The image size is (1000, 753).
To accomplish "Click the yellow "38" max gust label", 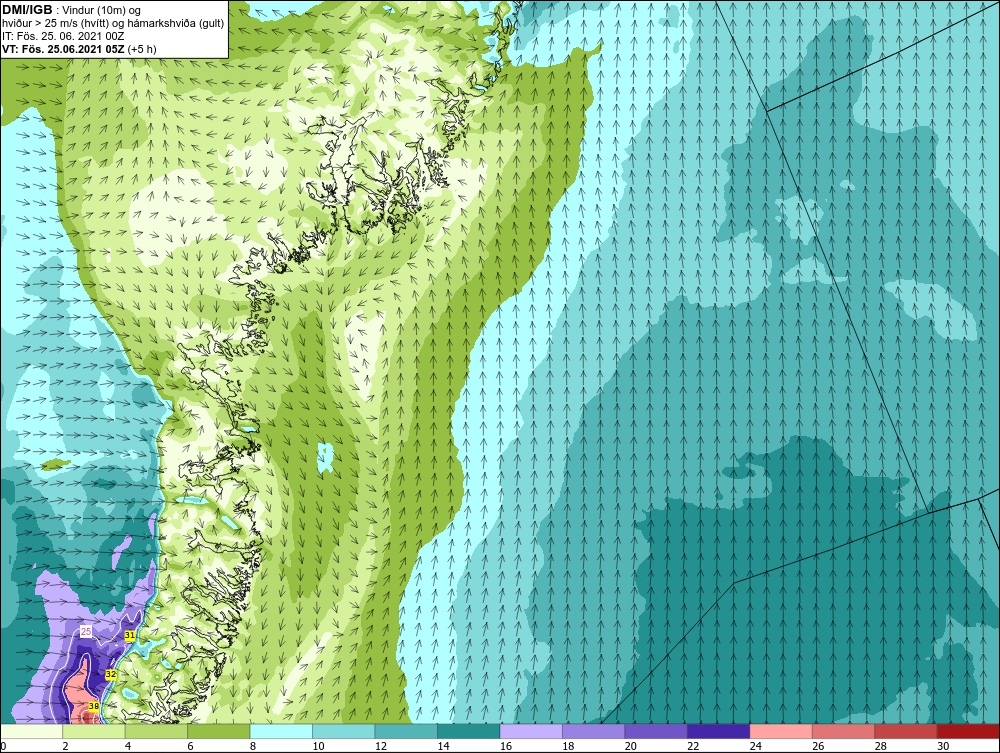I will [x=94, y=706].
